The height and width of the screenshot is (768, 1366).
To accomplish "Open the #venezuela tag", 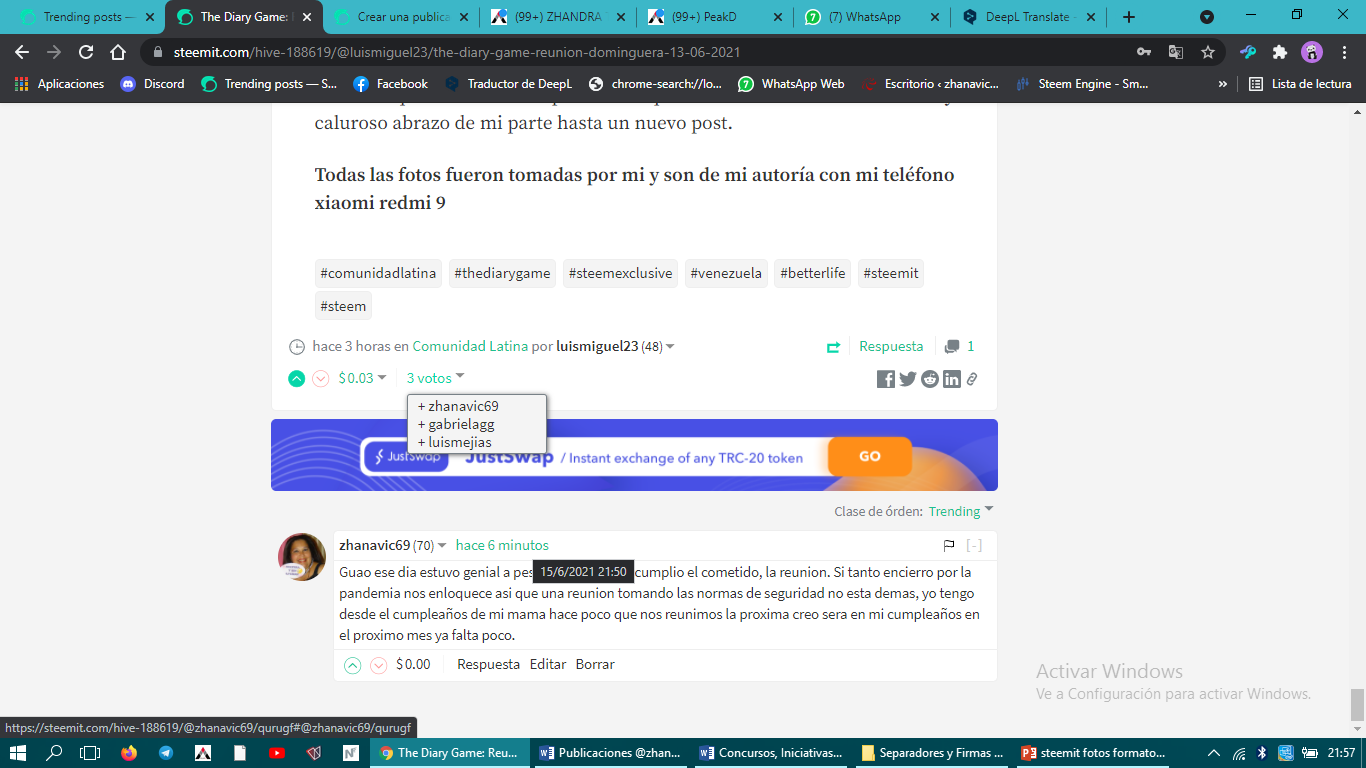I will [726, 273].
